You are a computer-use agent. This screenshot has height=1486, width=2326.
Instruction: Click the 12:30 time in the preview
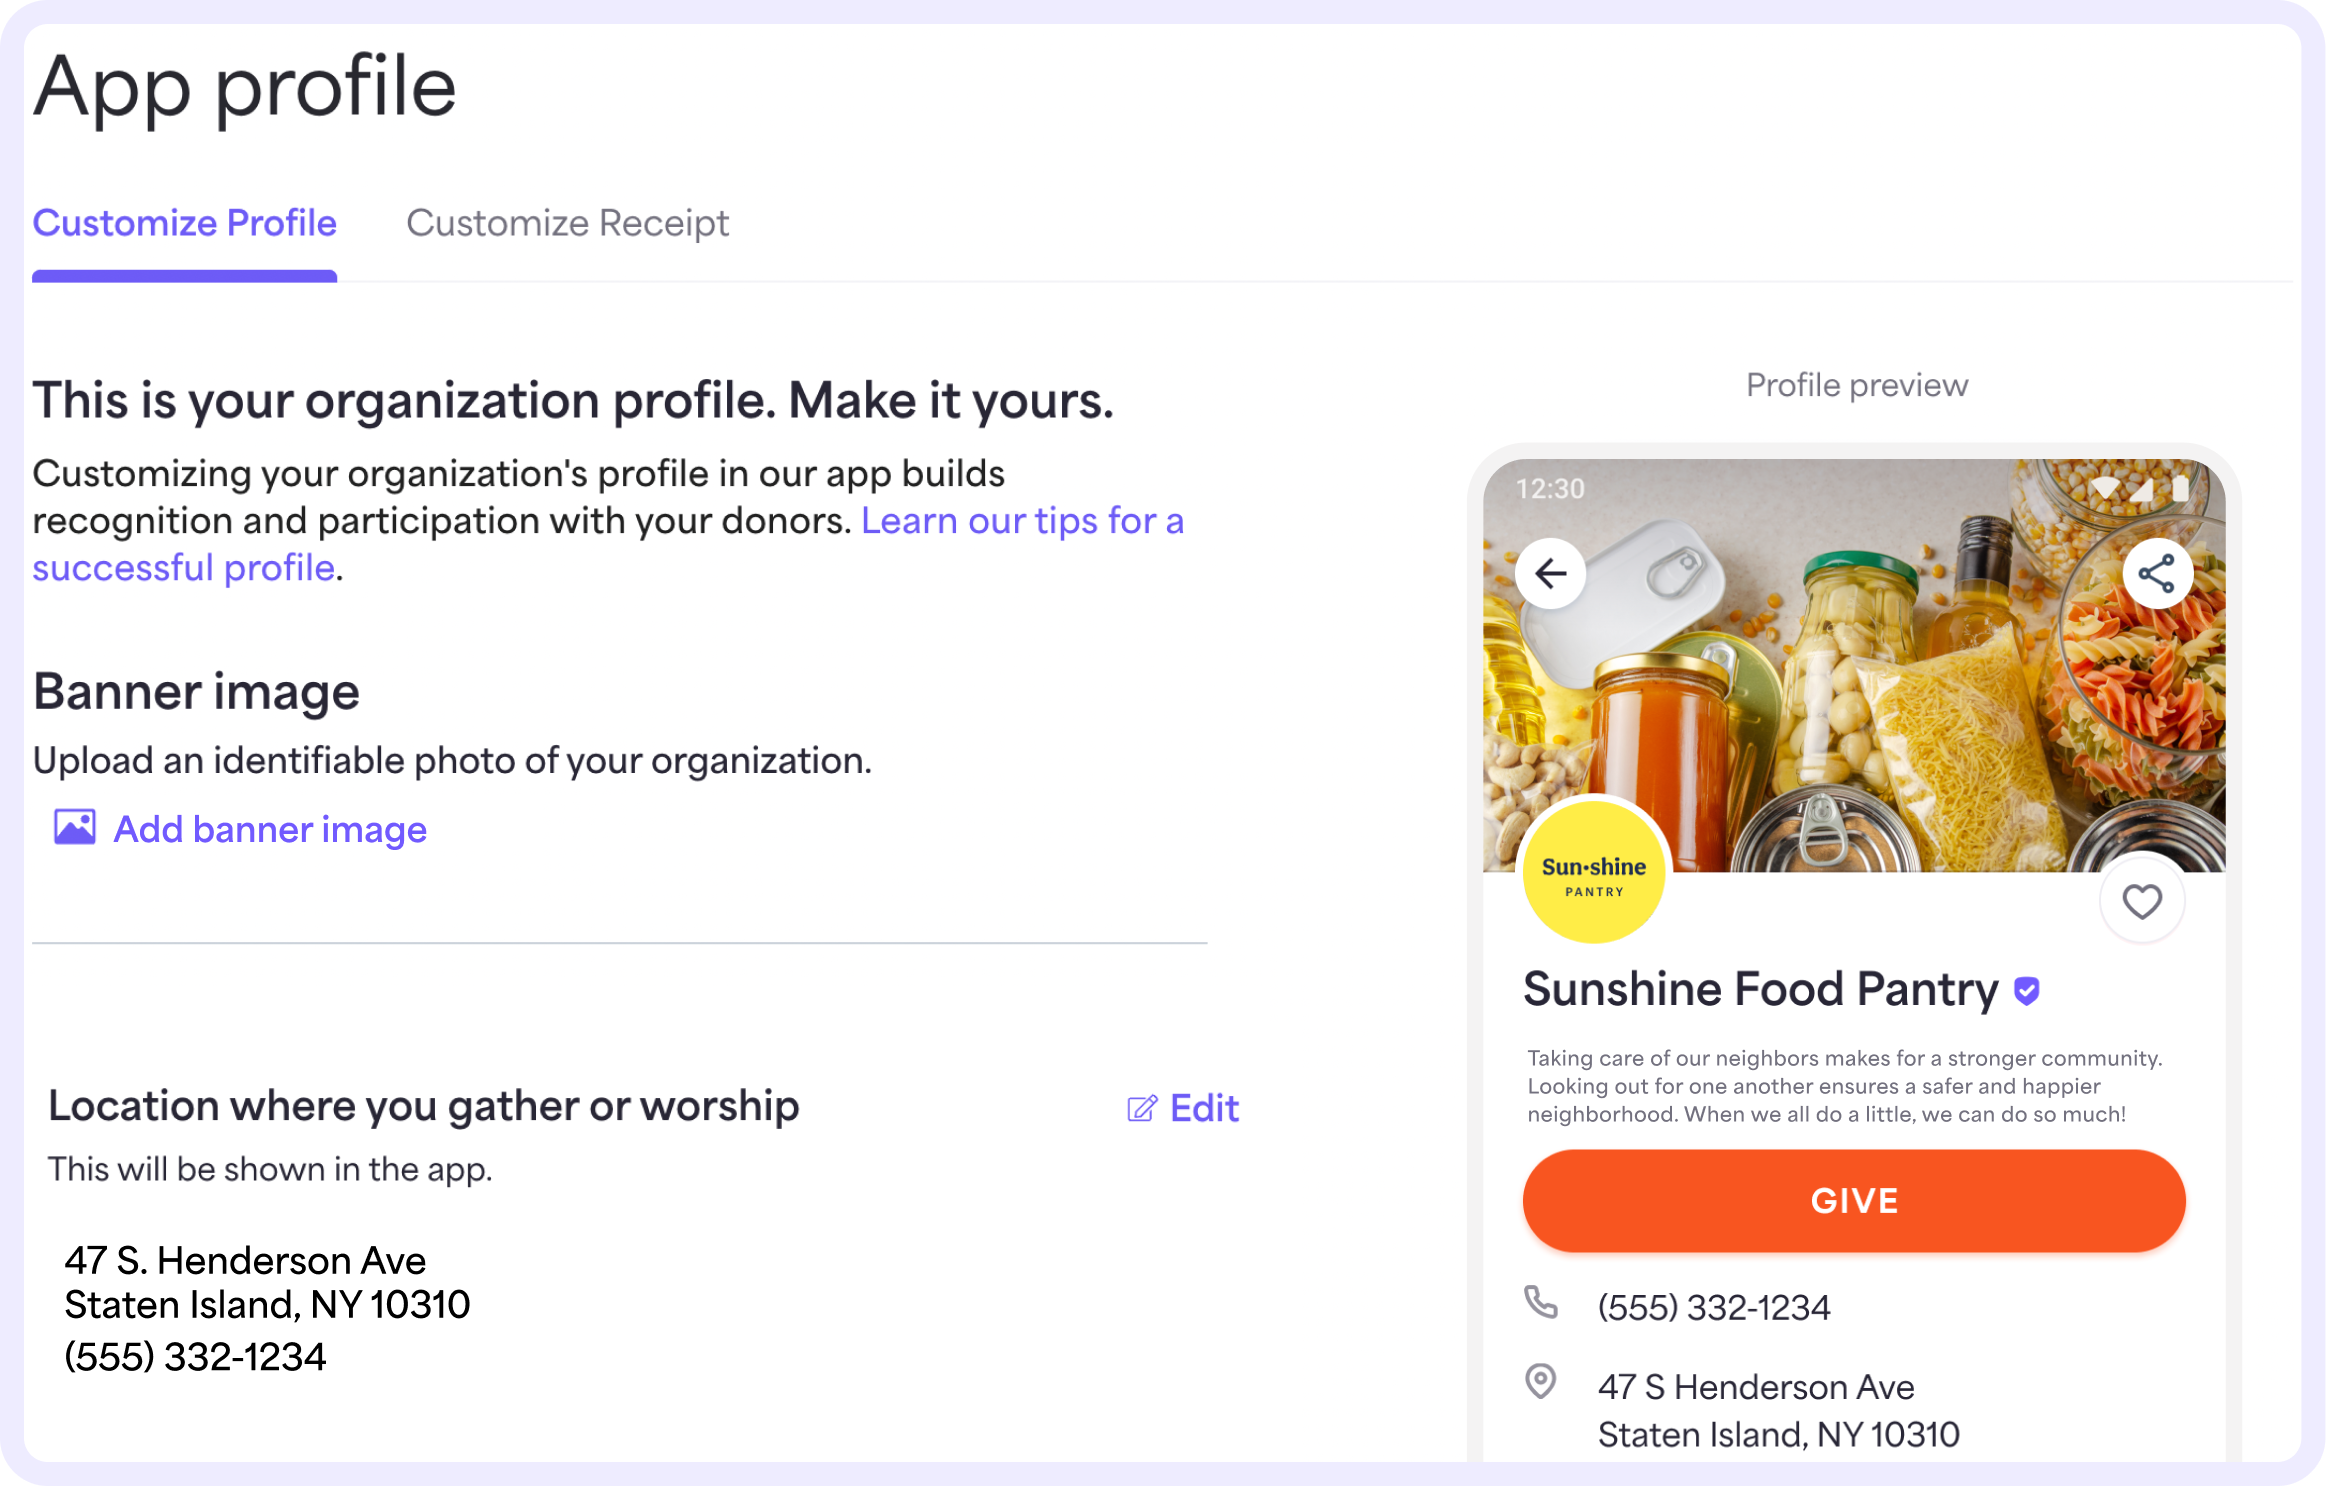pyautogui.click(x=1550, y=488)
